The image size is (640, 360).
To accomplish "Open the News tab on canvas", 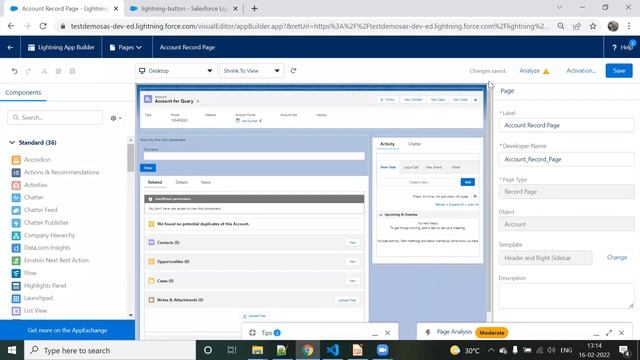I will (x=206, y=182).
